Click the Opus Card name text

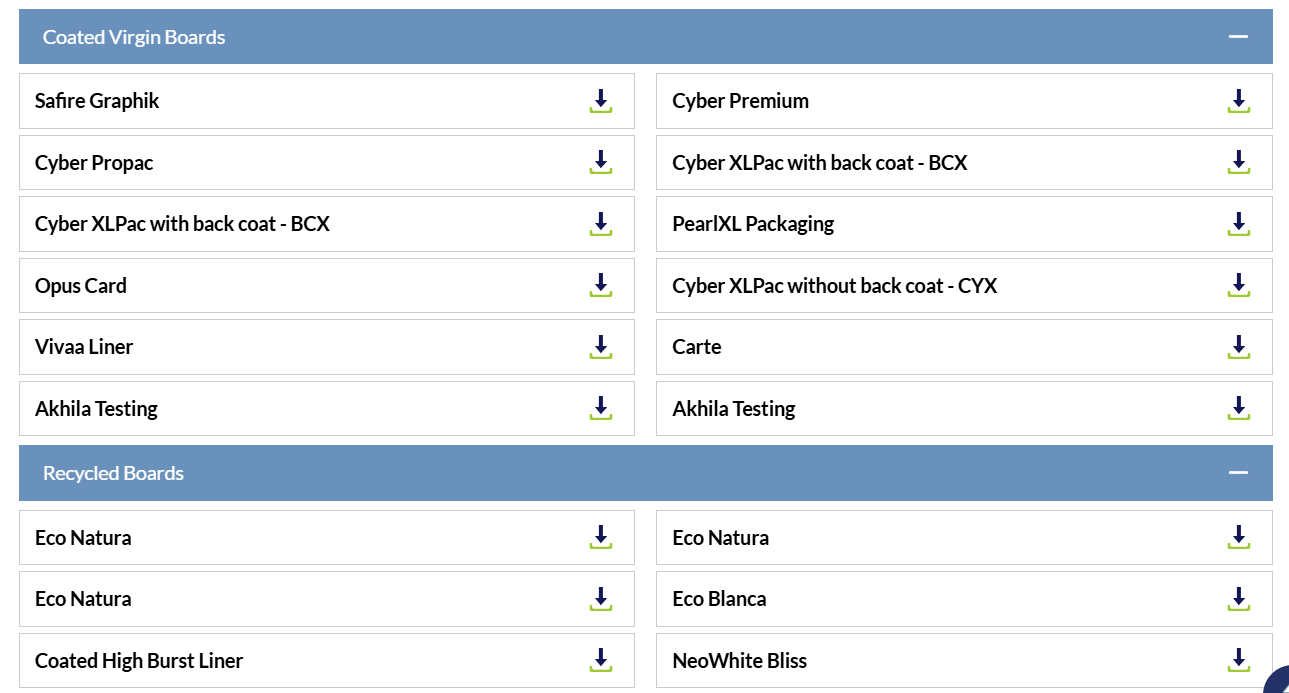pos(81,286)
